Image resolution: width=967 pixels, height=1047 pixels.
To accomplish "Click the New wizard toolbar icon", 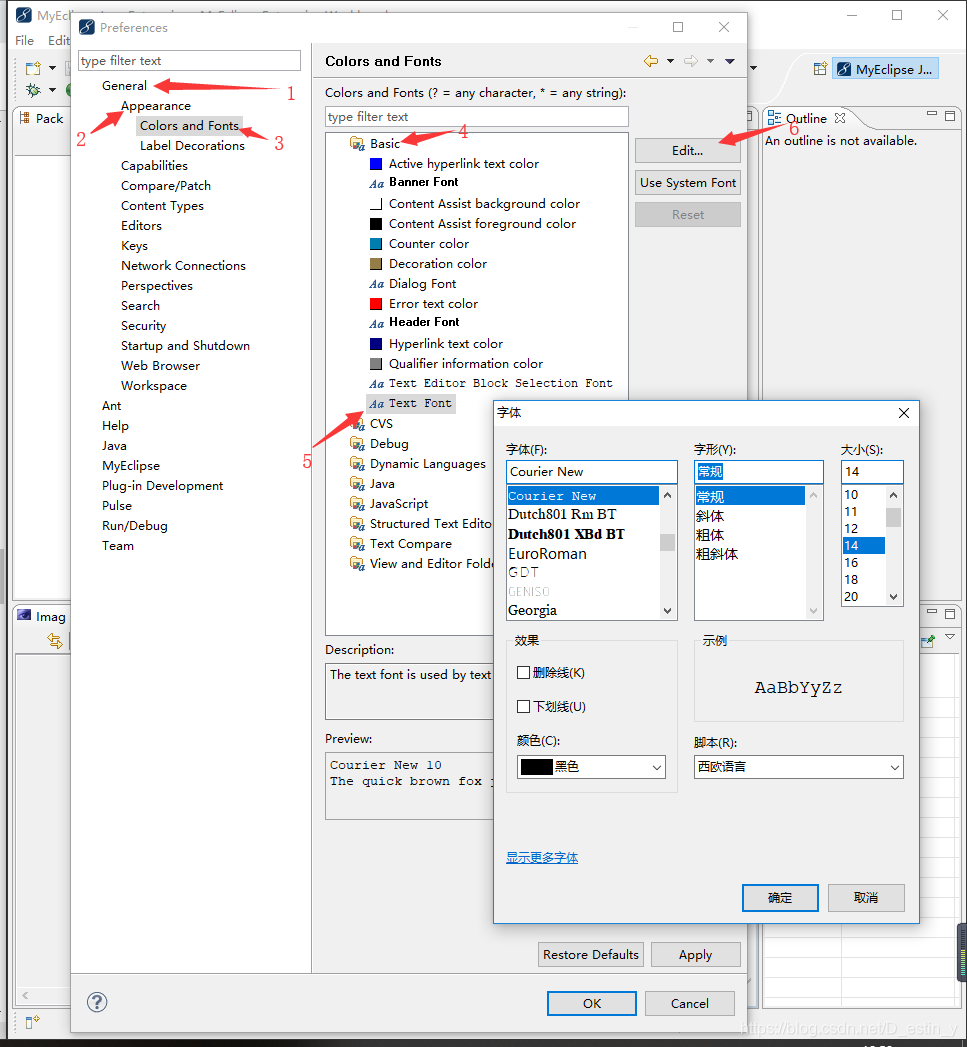I will click(33, 68).
